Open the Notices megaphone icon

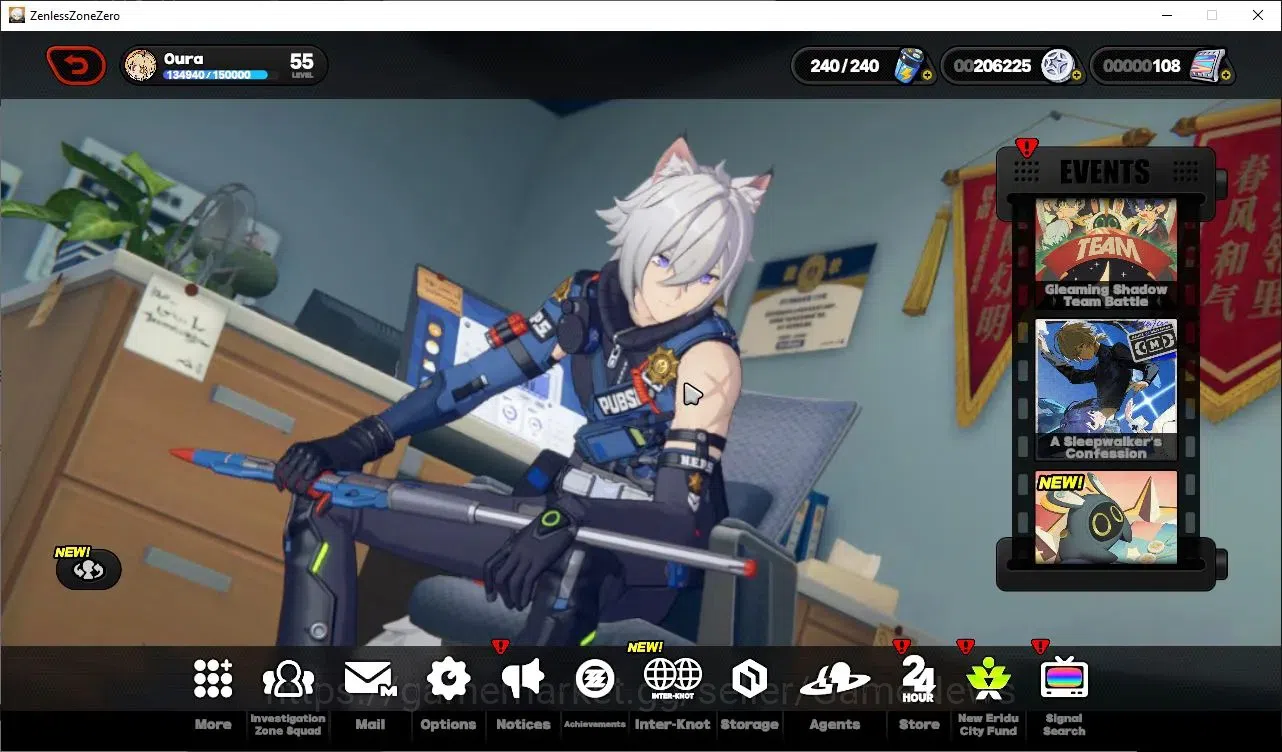click(523, 679)
